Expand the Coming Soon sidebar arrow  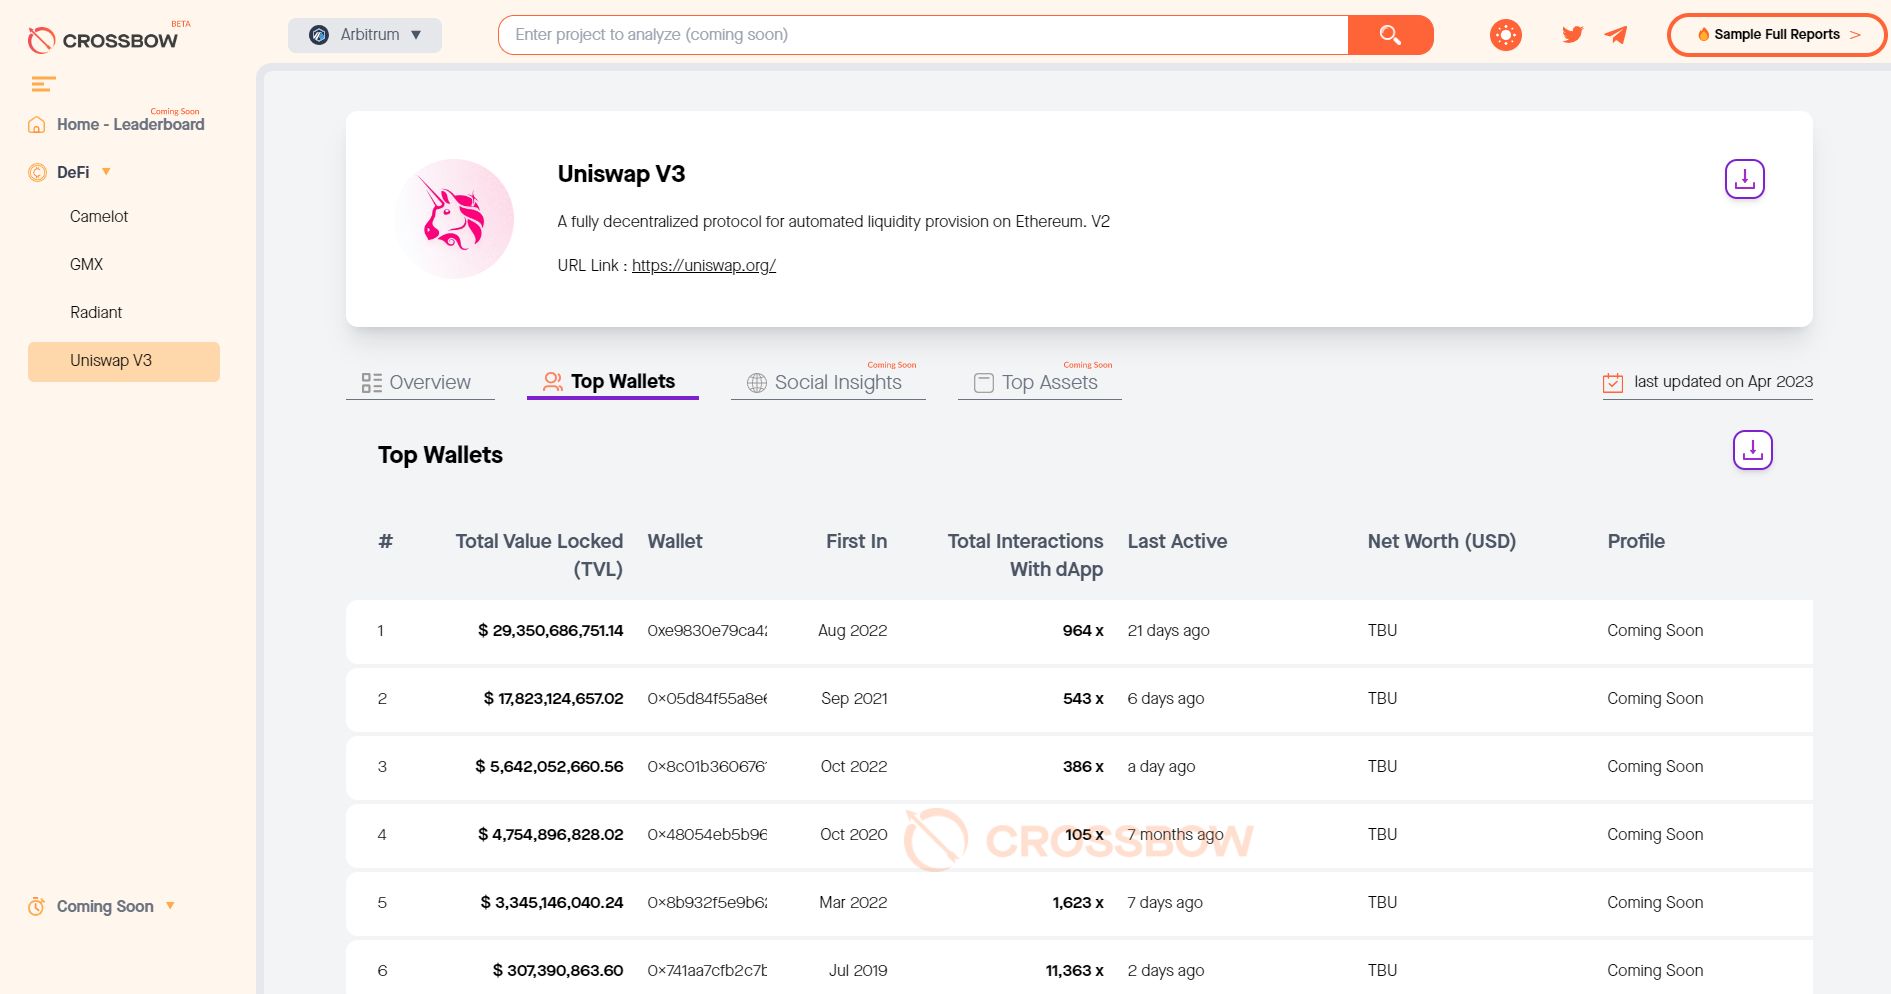pyautogui.click(x=170, y=905)
